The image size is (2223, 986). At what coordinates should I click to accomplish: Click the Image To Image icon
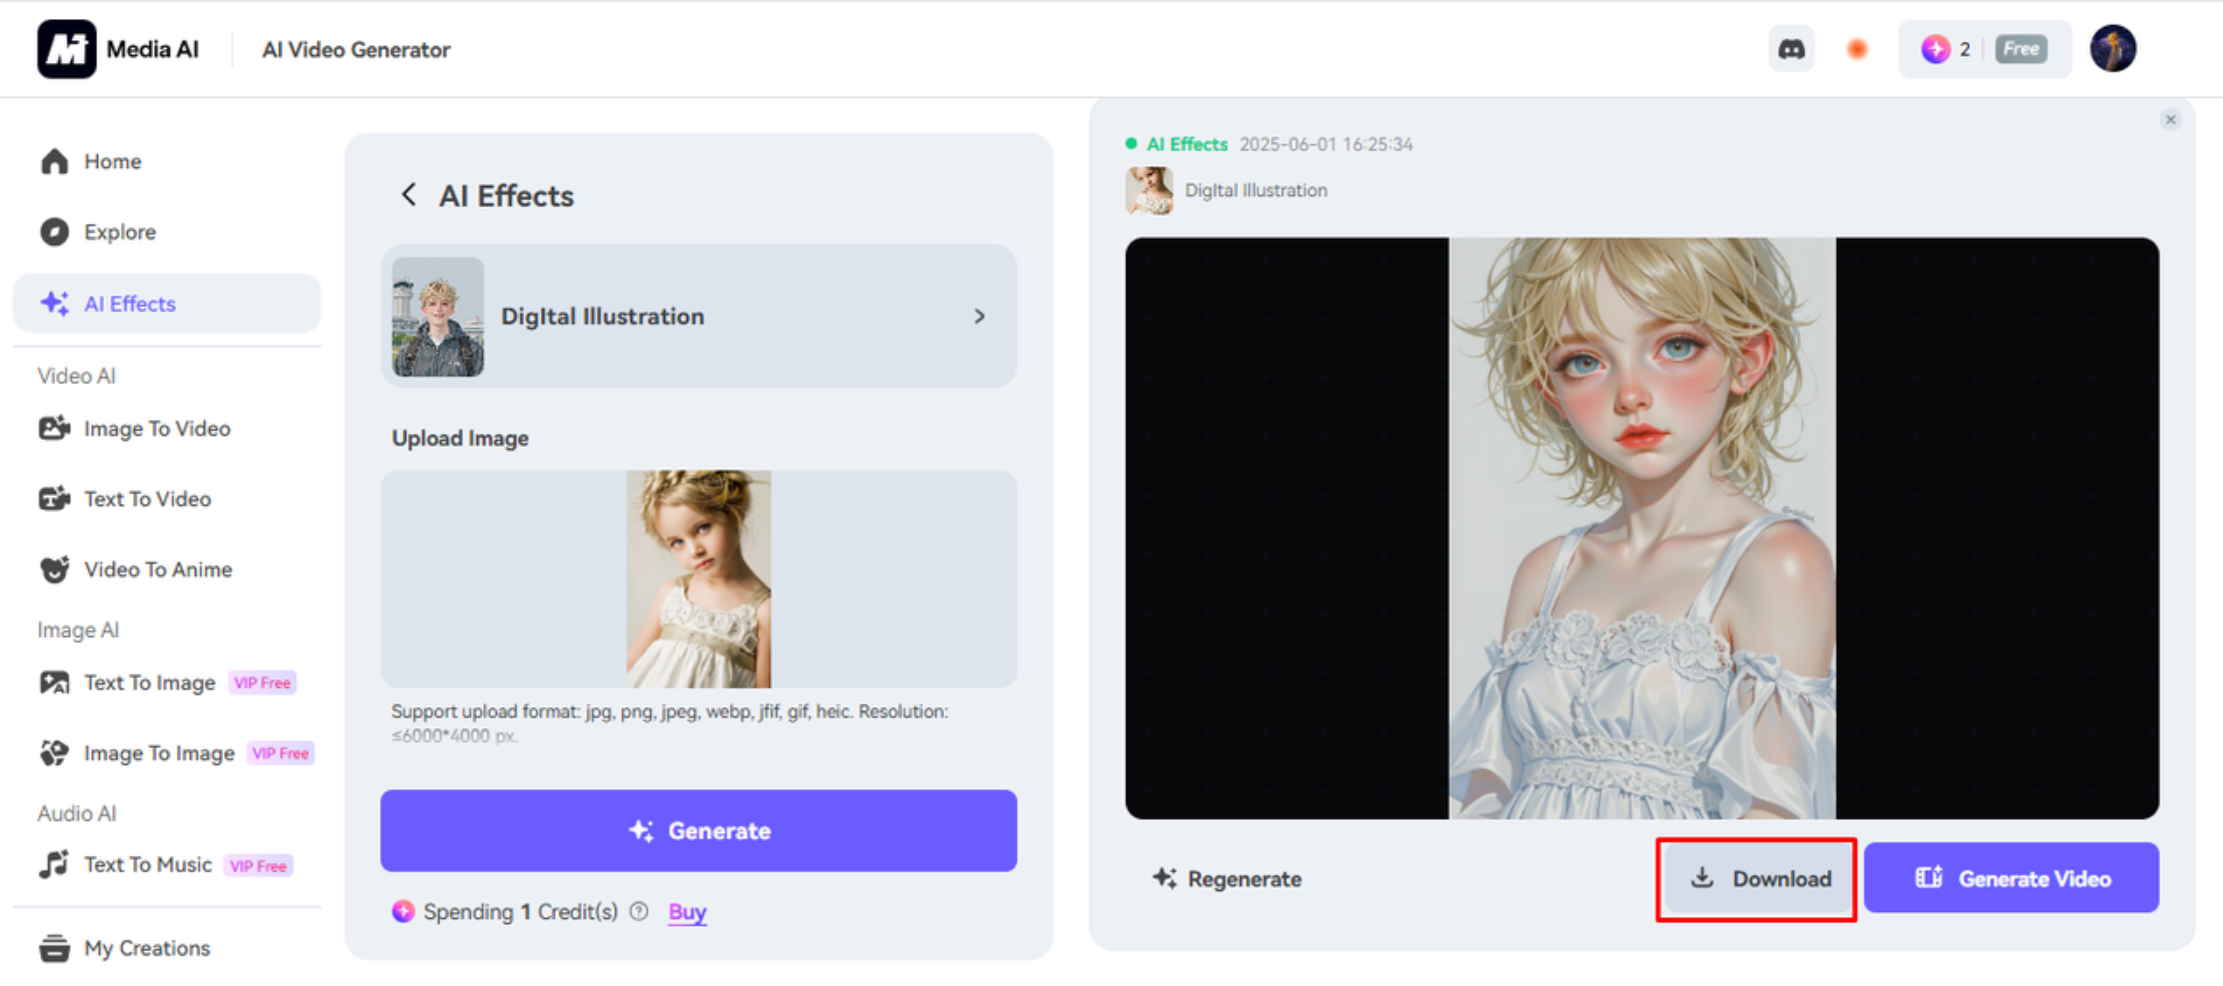[x=55, y=752]
